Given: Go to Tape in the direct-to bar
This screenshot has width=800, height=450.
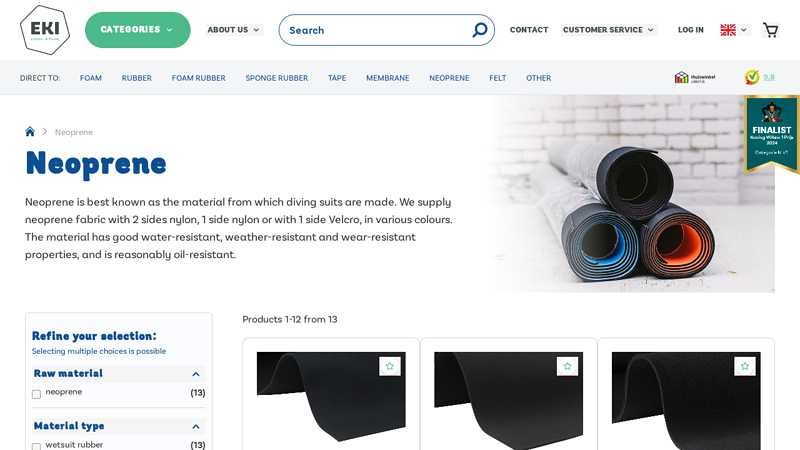Looking at the screenshot, I should click(x=337, y=78).
